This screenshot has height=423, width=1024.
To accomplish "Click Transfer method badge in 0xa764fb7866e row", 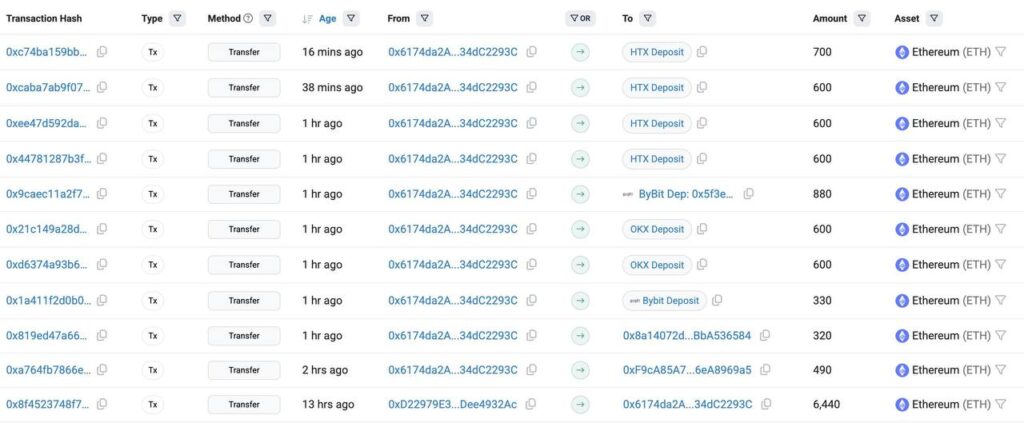I will tap(244, 370).
